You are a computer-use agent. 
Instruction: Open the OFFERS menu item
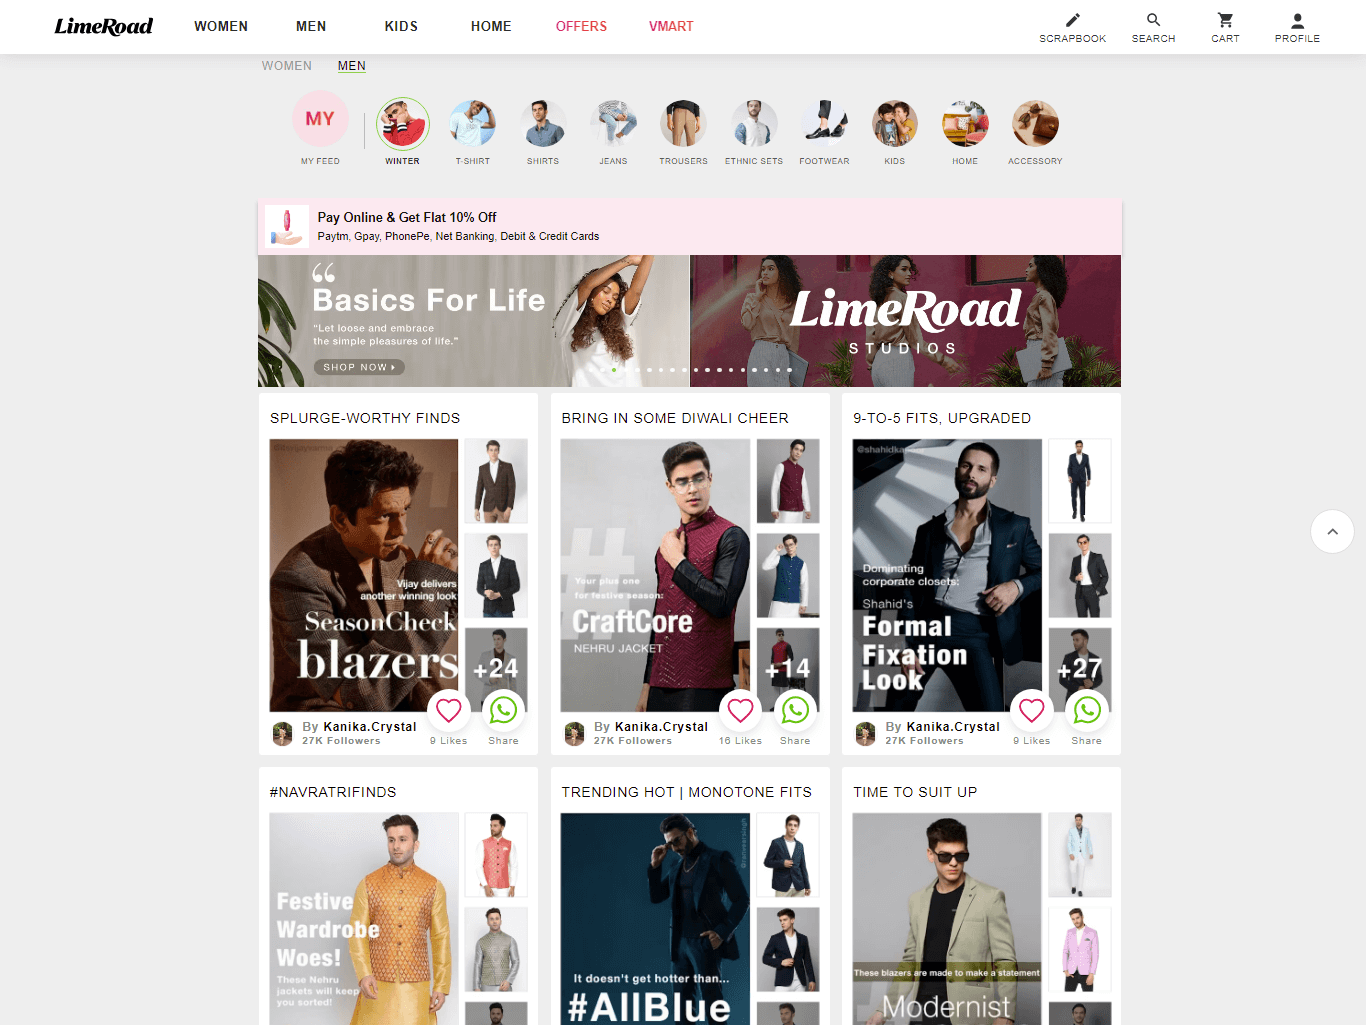tap(581, 26)
